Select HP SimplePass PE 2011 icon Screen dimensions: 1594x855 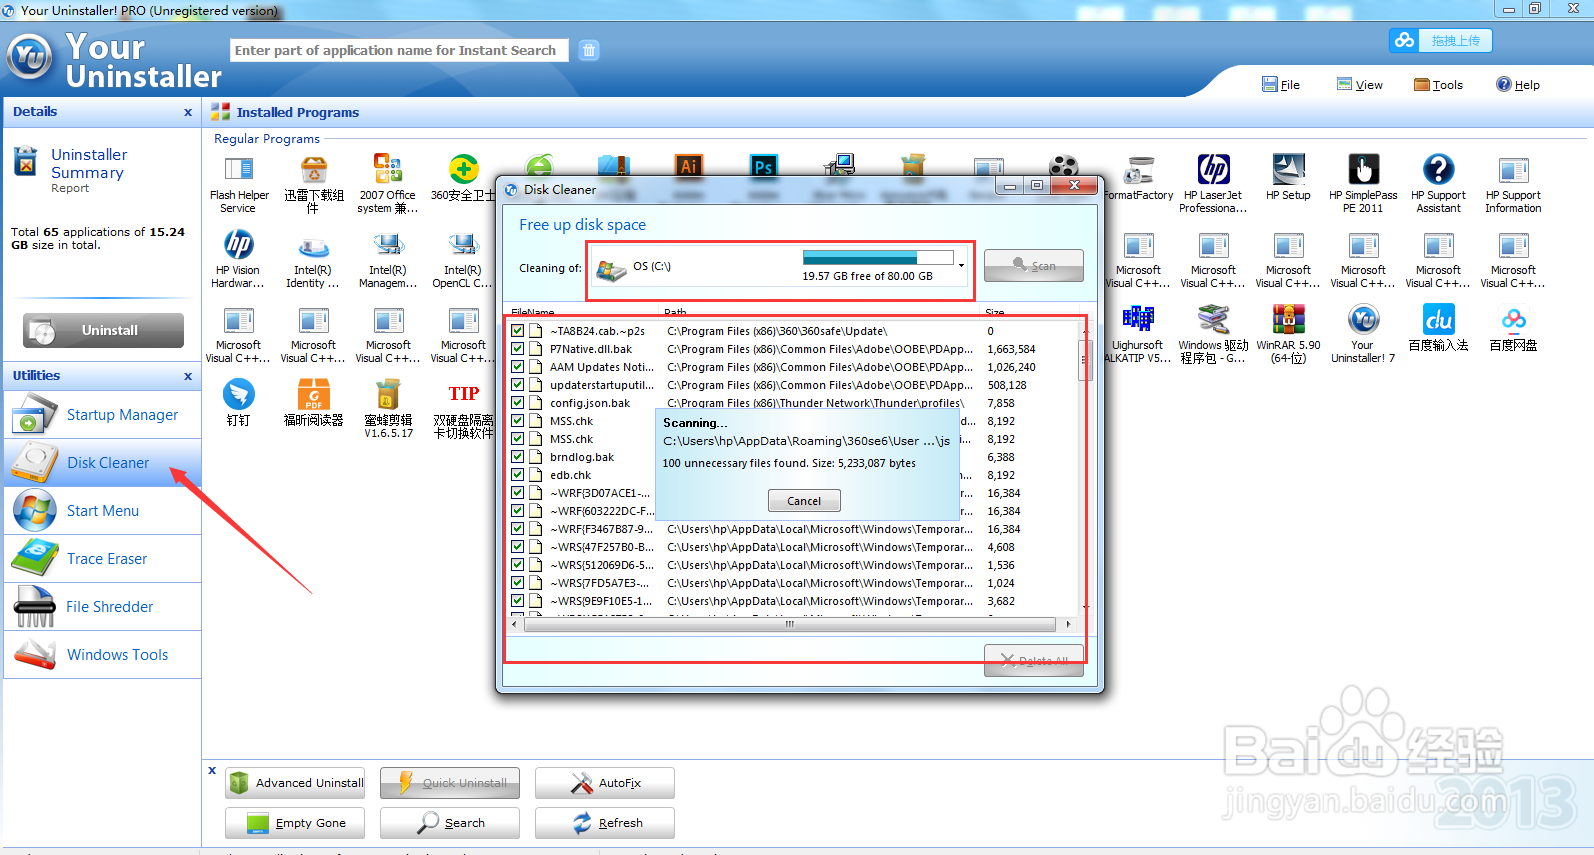tap(1363, 184)
